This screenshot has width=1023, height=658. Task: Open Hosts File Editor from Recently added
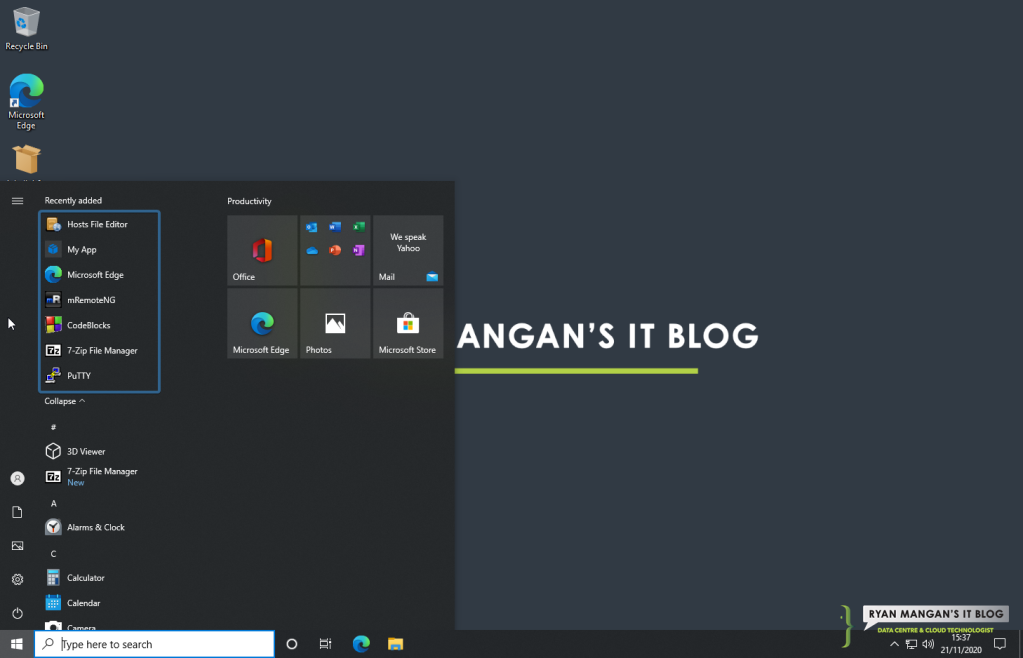pos(99,224)
